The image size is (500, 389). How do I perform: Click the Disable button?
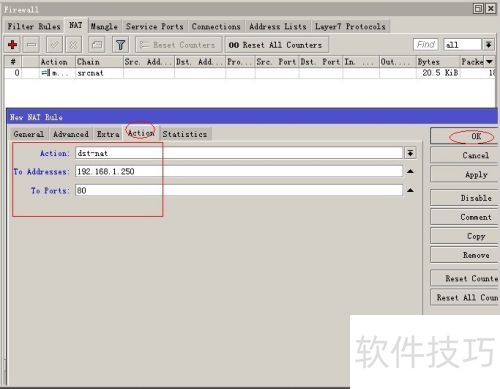465,198
